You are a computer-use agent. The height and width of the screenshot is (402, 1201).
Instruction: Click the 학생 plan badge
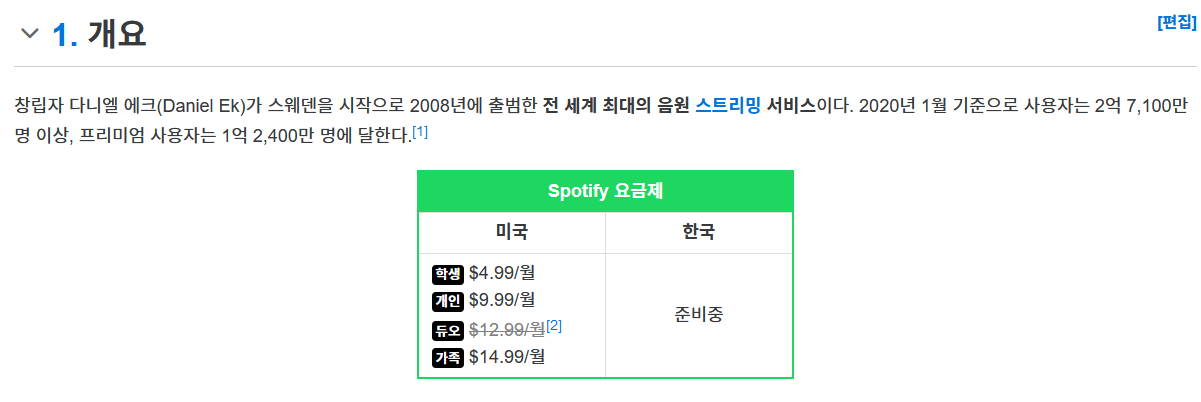[x=448, y=274]
